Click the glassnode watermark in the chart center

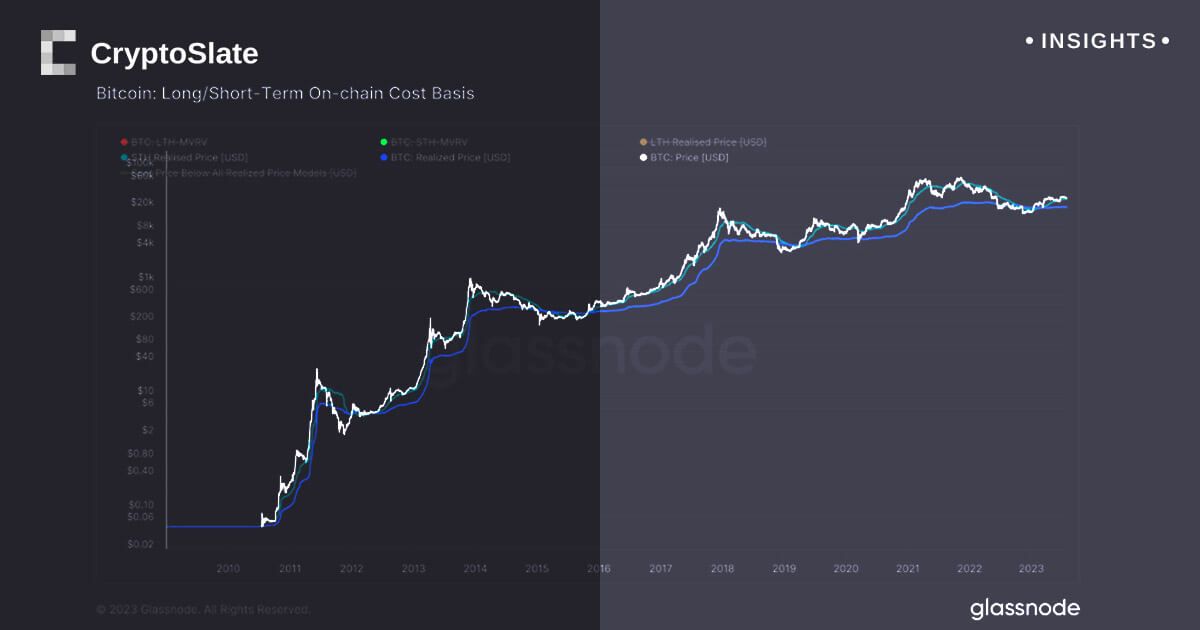(x=590, y=352)
